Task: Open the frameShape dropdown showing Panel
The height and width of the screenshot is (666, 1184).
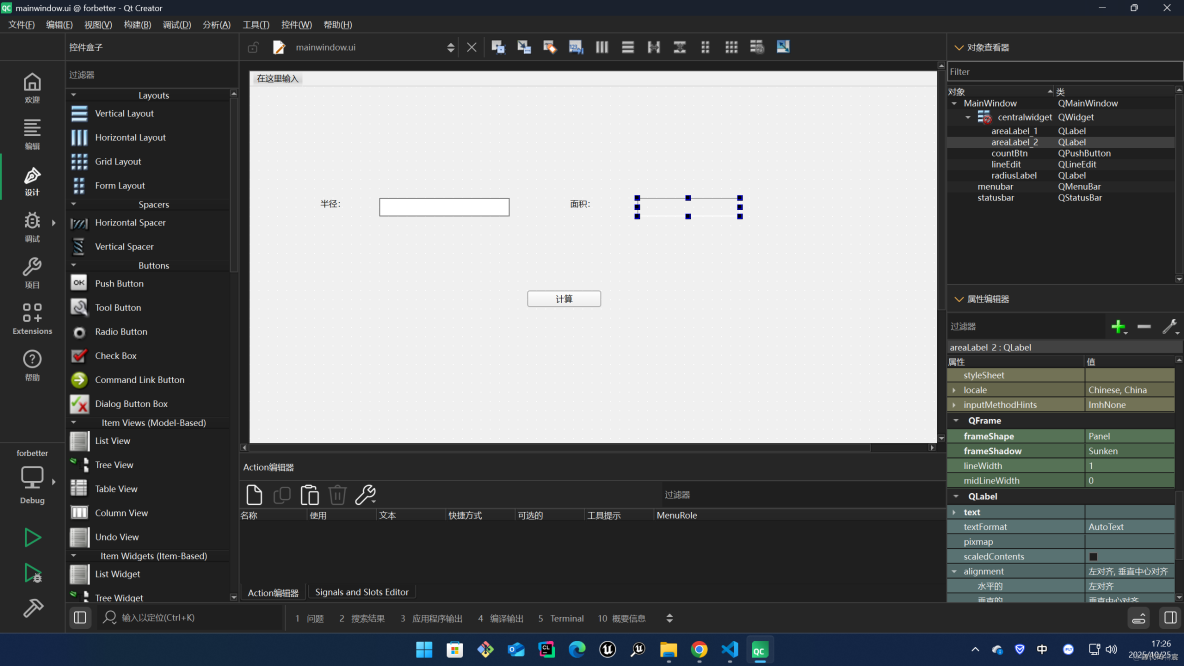Action: point(1130,436)
